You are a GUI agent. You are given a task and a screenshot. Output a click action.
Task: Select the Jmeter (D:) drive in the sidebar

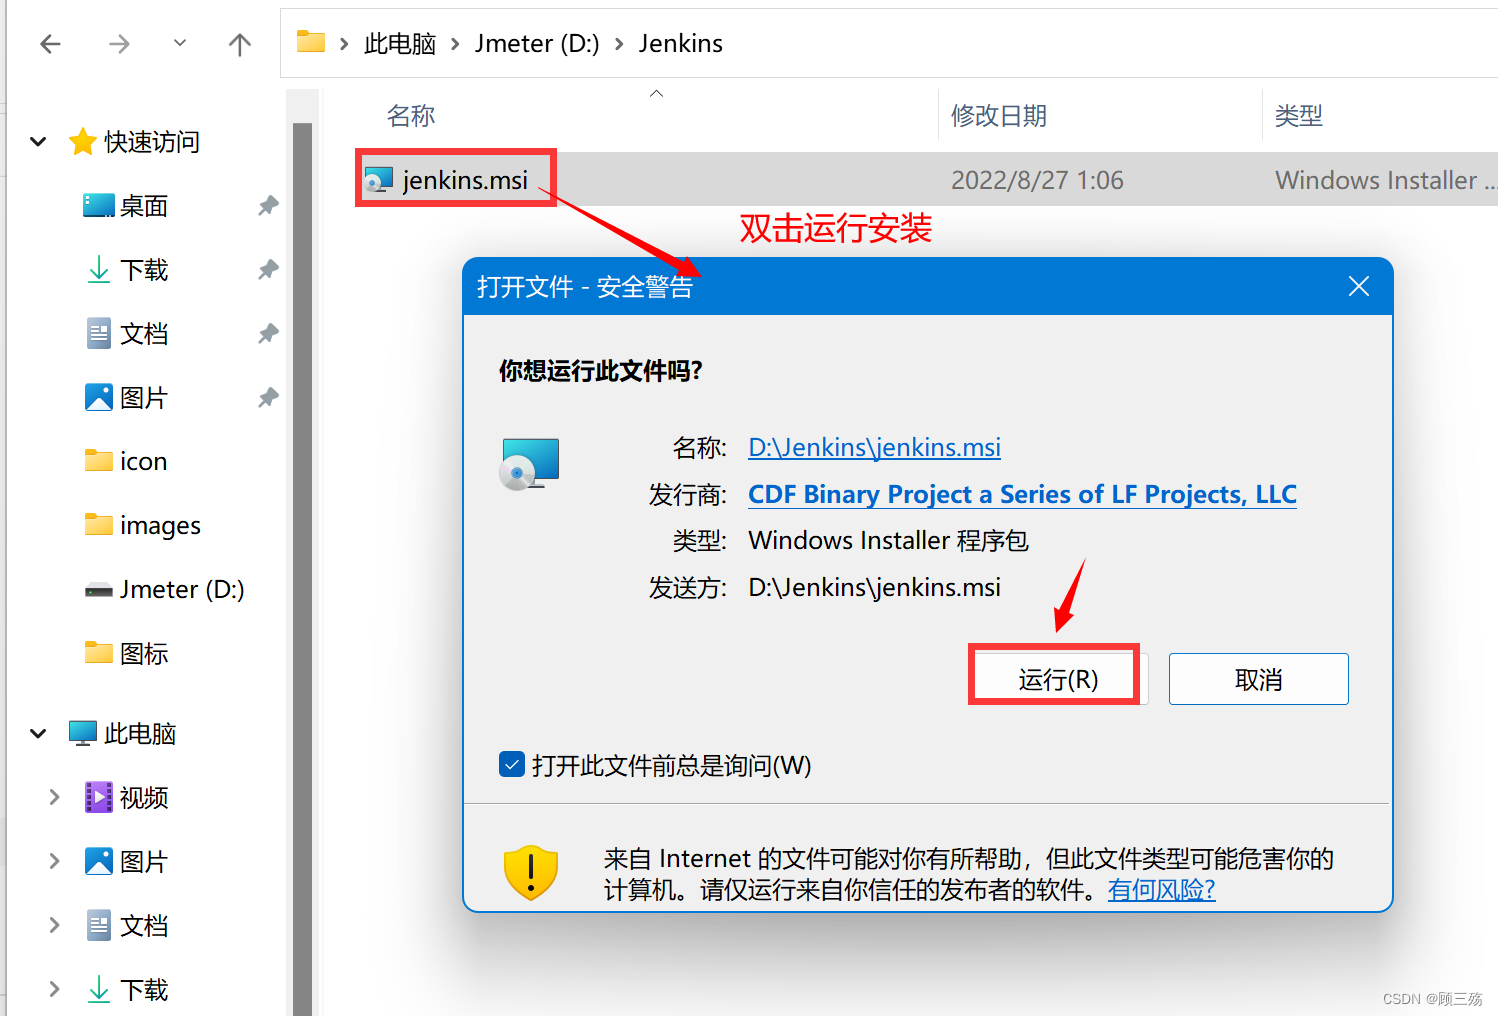click(182, 589)
